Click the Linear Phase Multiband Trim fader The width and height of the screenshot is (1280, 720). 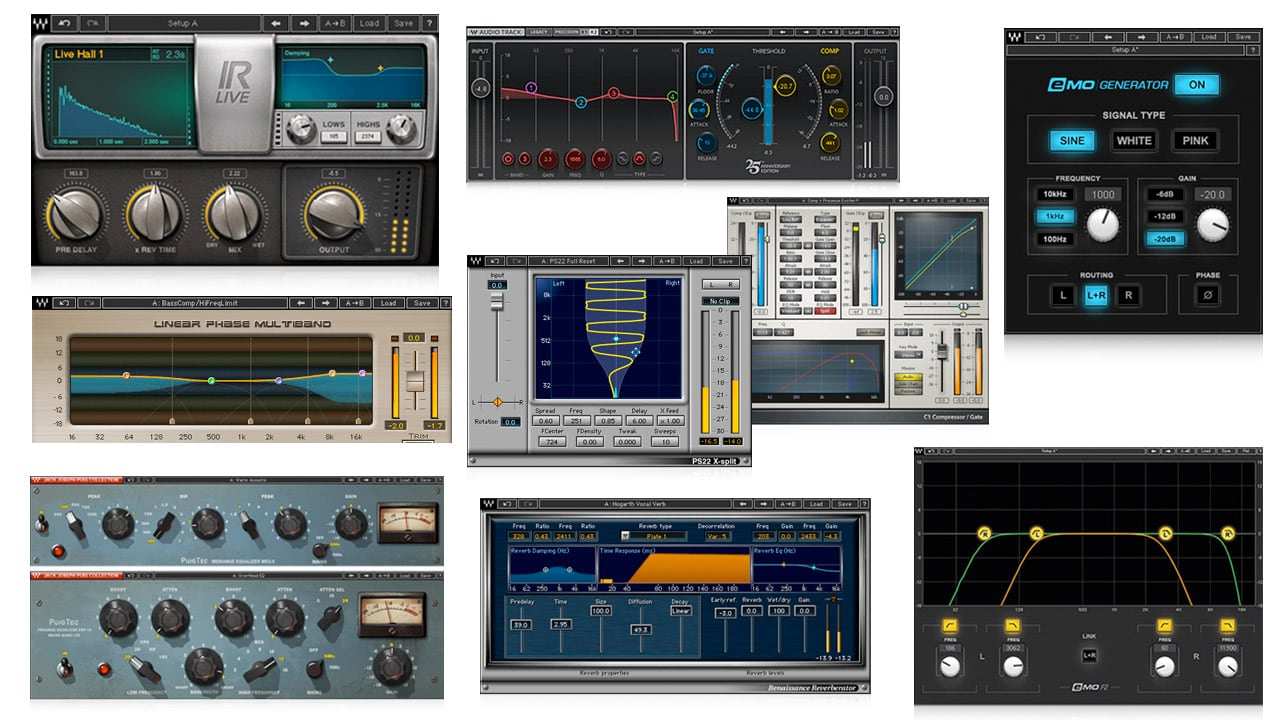pyautogui.click(x=415, y=381)
